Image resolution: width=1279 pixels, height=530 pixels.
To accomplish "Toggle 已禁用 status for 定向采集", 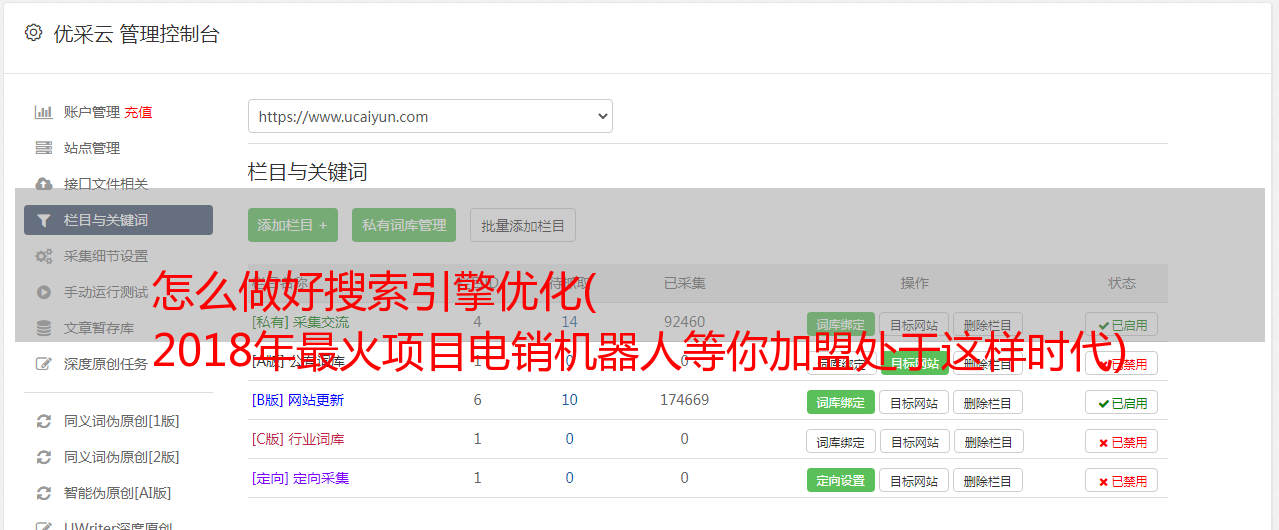I will pos(1122,480).
